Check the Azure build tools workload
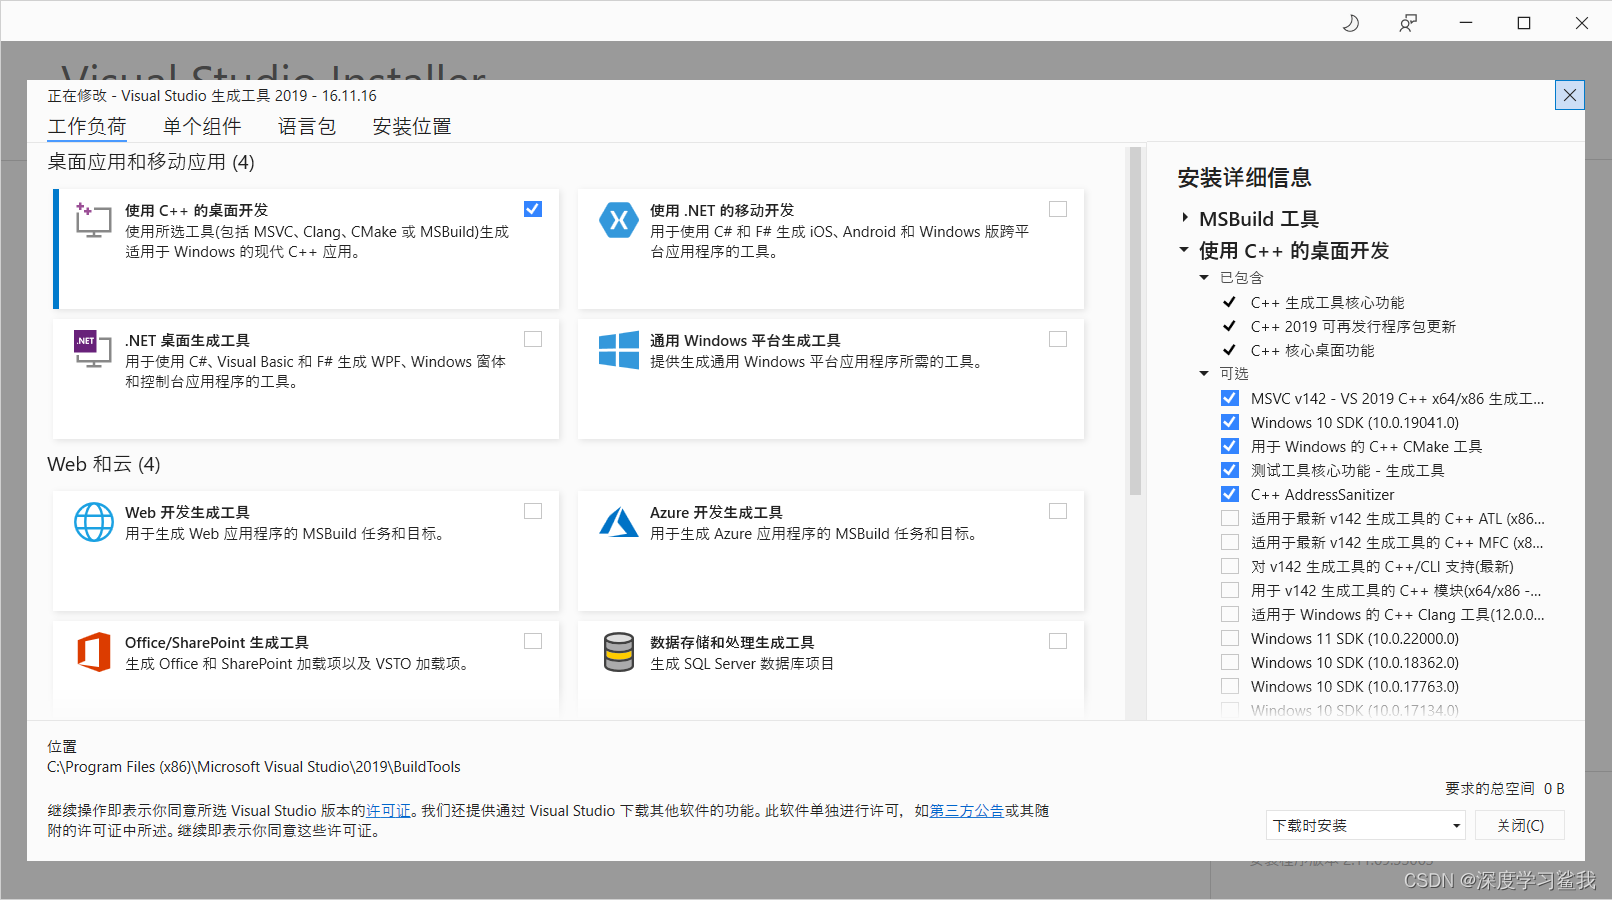 click(1058, 511)
